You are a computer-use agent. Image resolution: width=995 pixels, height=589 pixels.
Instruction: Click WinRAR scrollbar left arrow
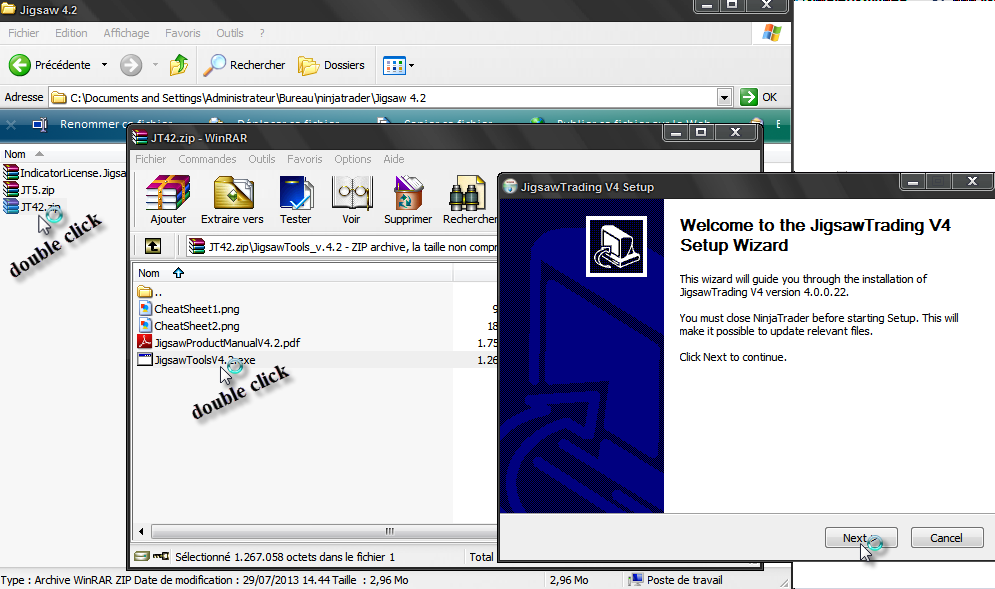pos(141,531)
